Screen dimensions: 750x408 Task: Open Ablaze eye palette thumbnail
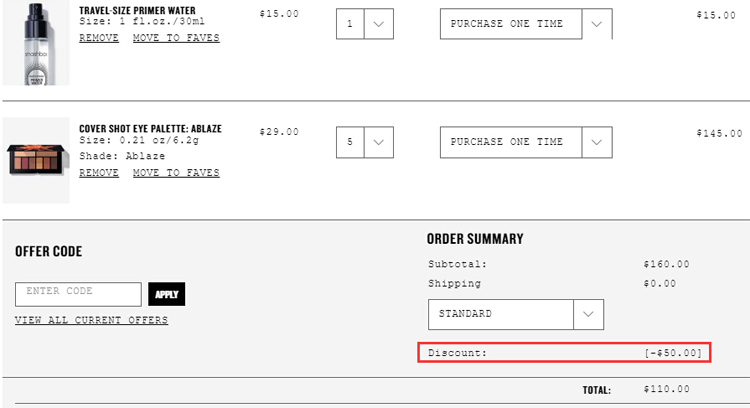[x=36, y=160]
